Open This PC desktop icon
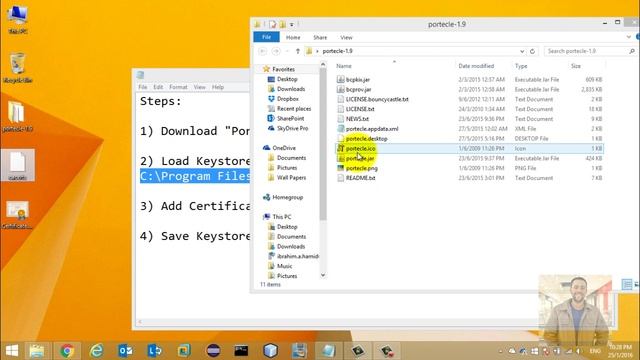 pyautogui.click(x=17, y=19)
